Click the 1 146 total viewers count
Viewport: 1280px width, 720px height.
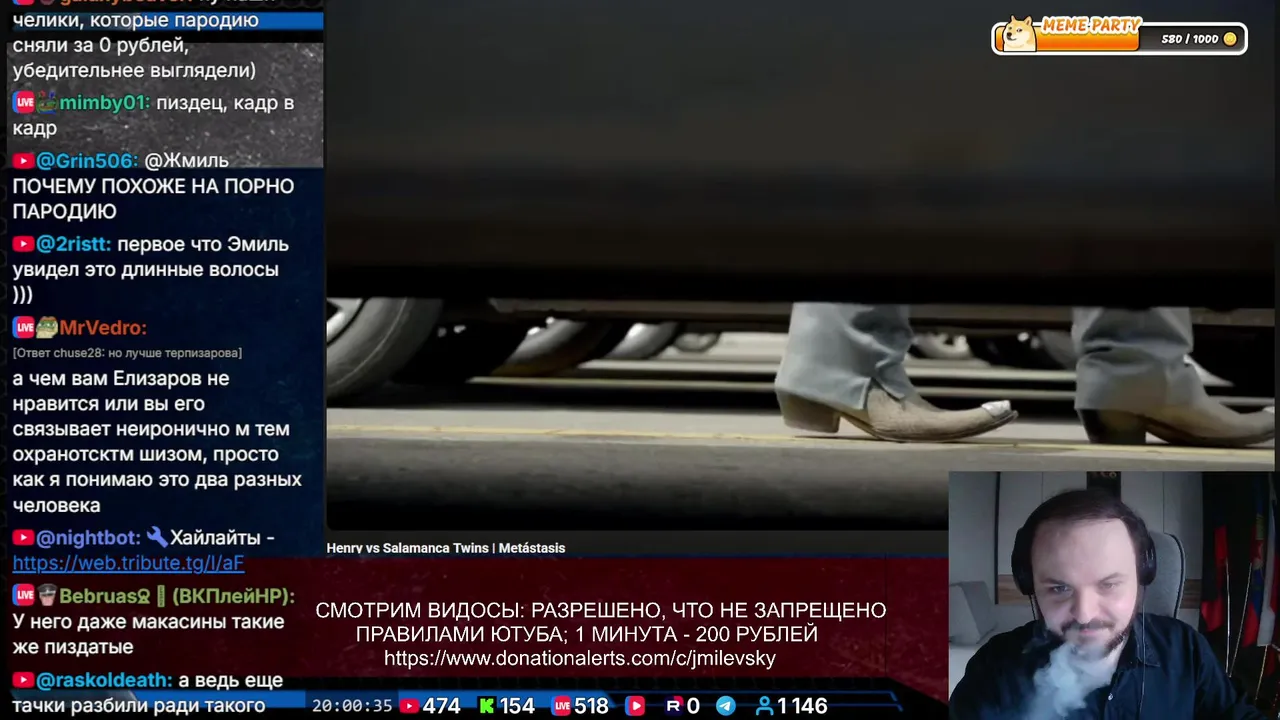[x=803, y=706]
